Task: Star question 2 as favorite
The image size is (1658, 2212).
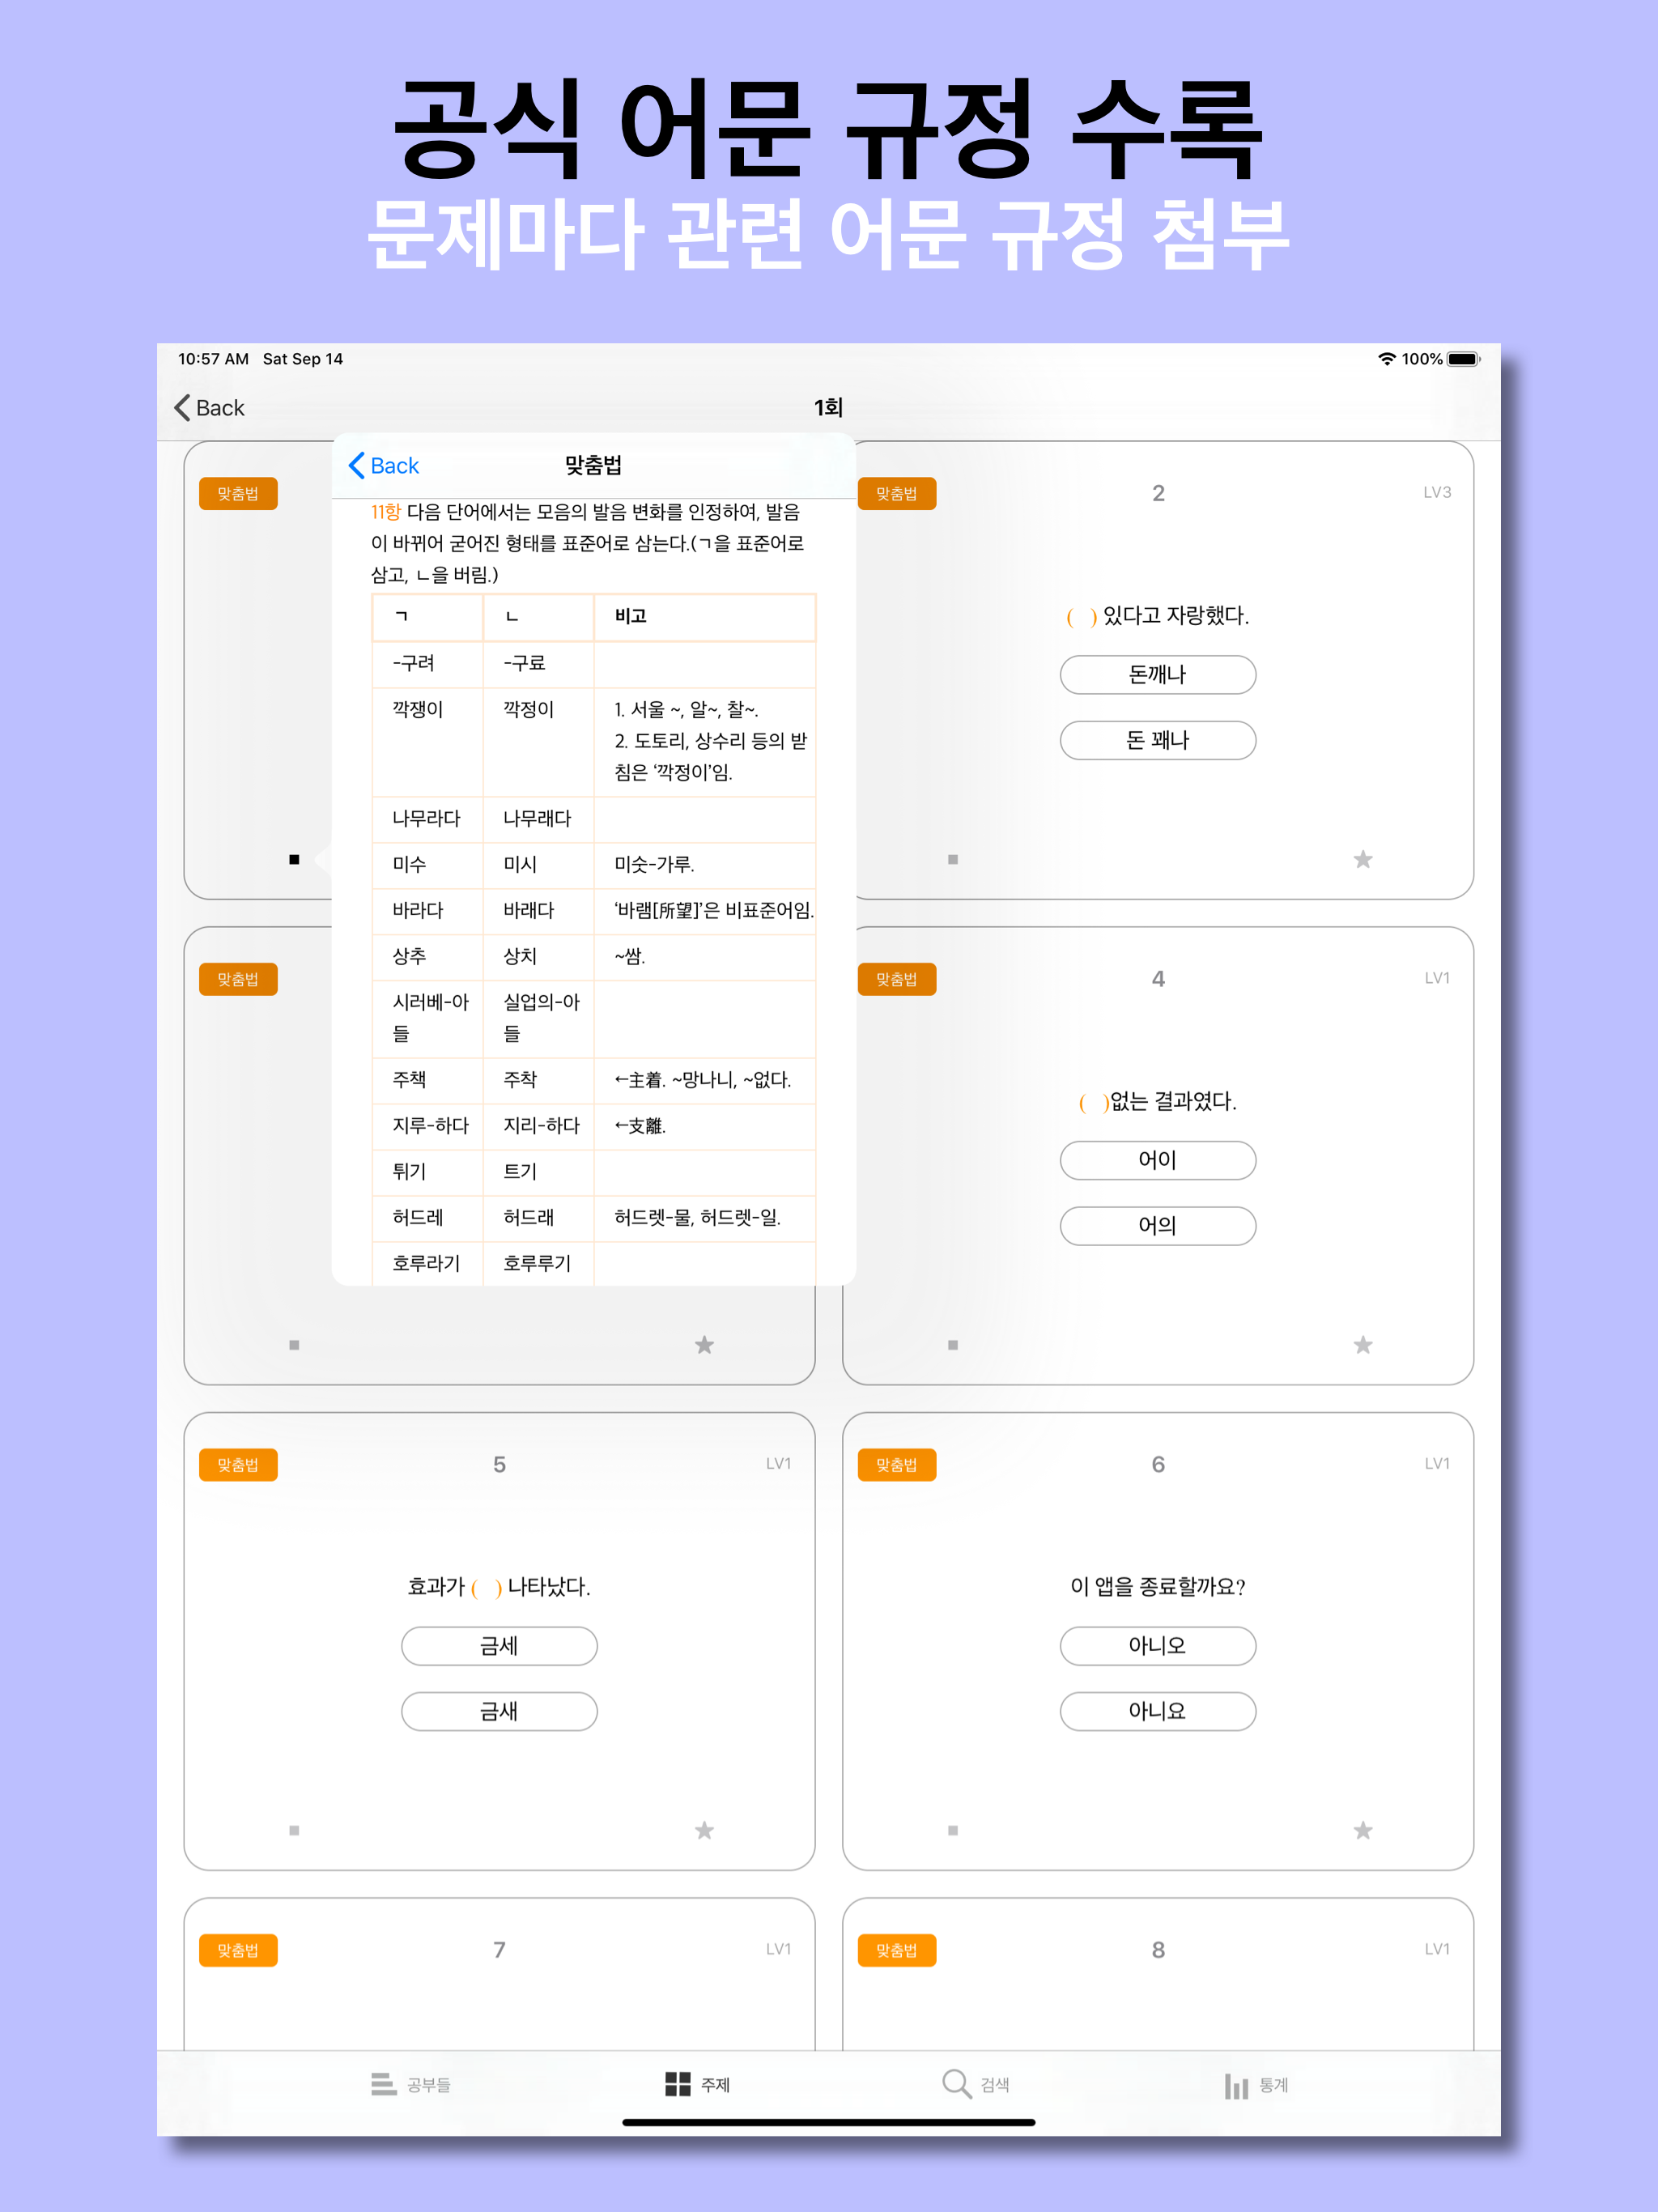Action: click(x=1362, y=858)
